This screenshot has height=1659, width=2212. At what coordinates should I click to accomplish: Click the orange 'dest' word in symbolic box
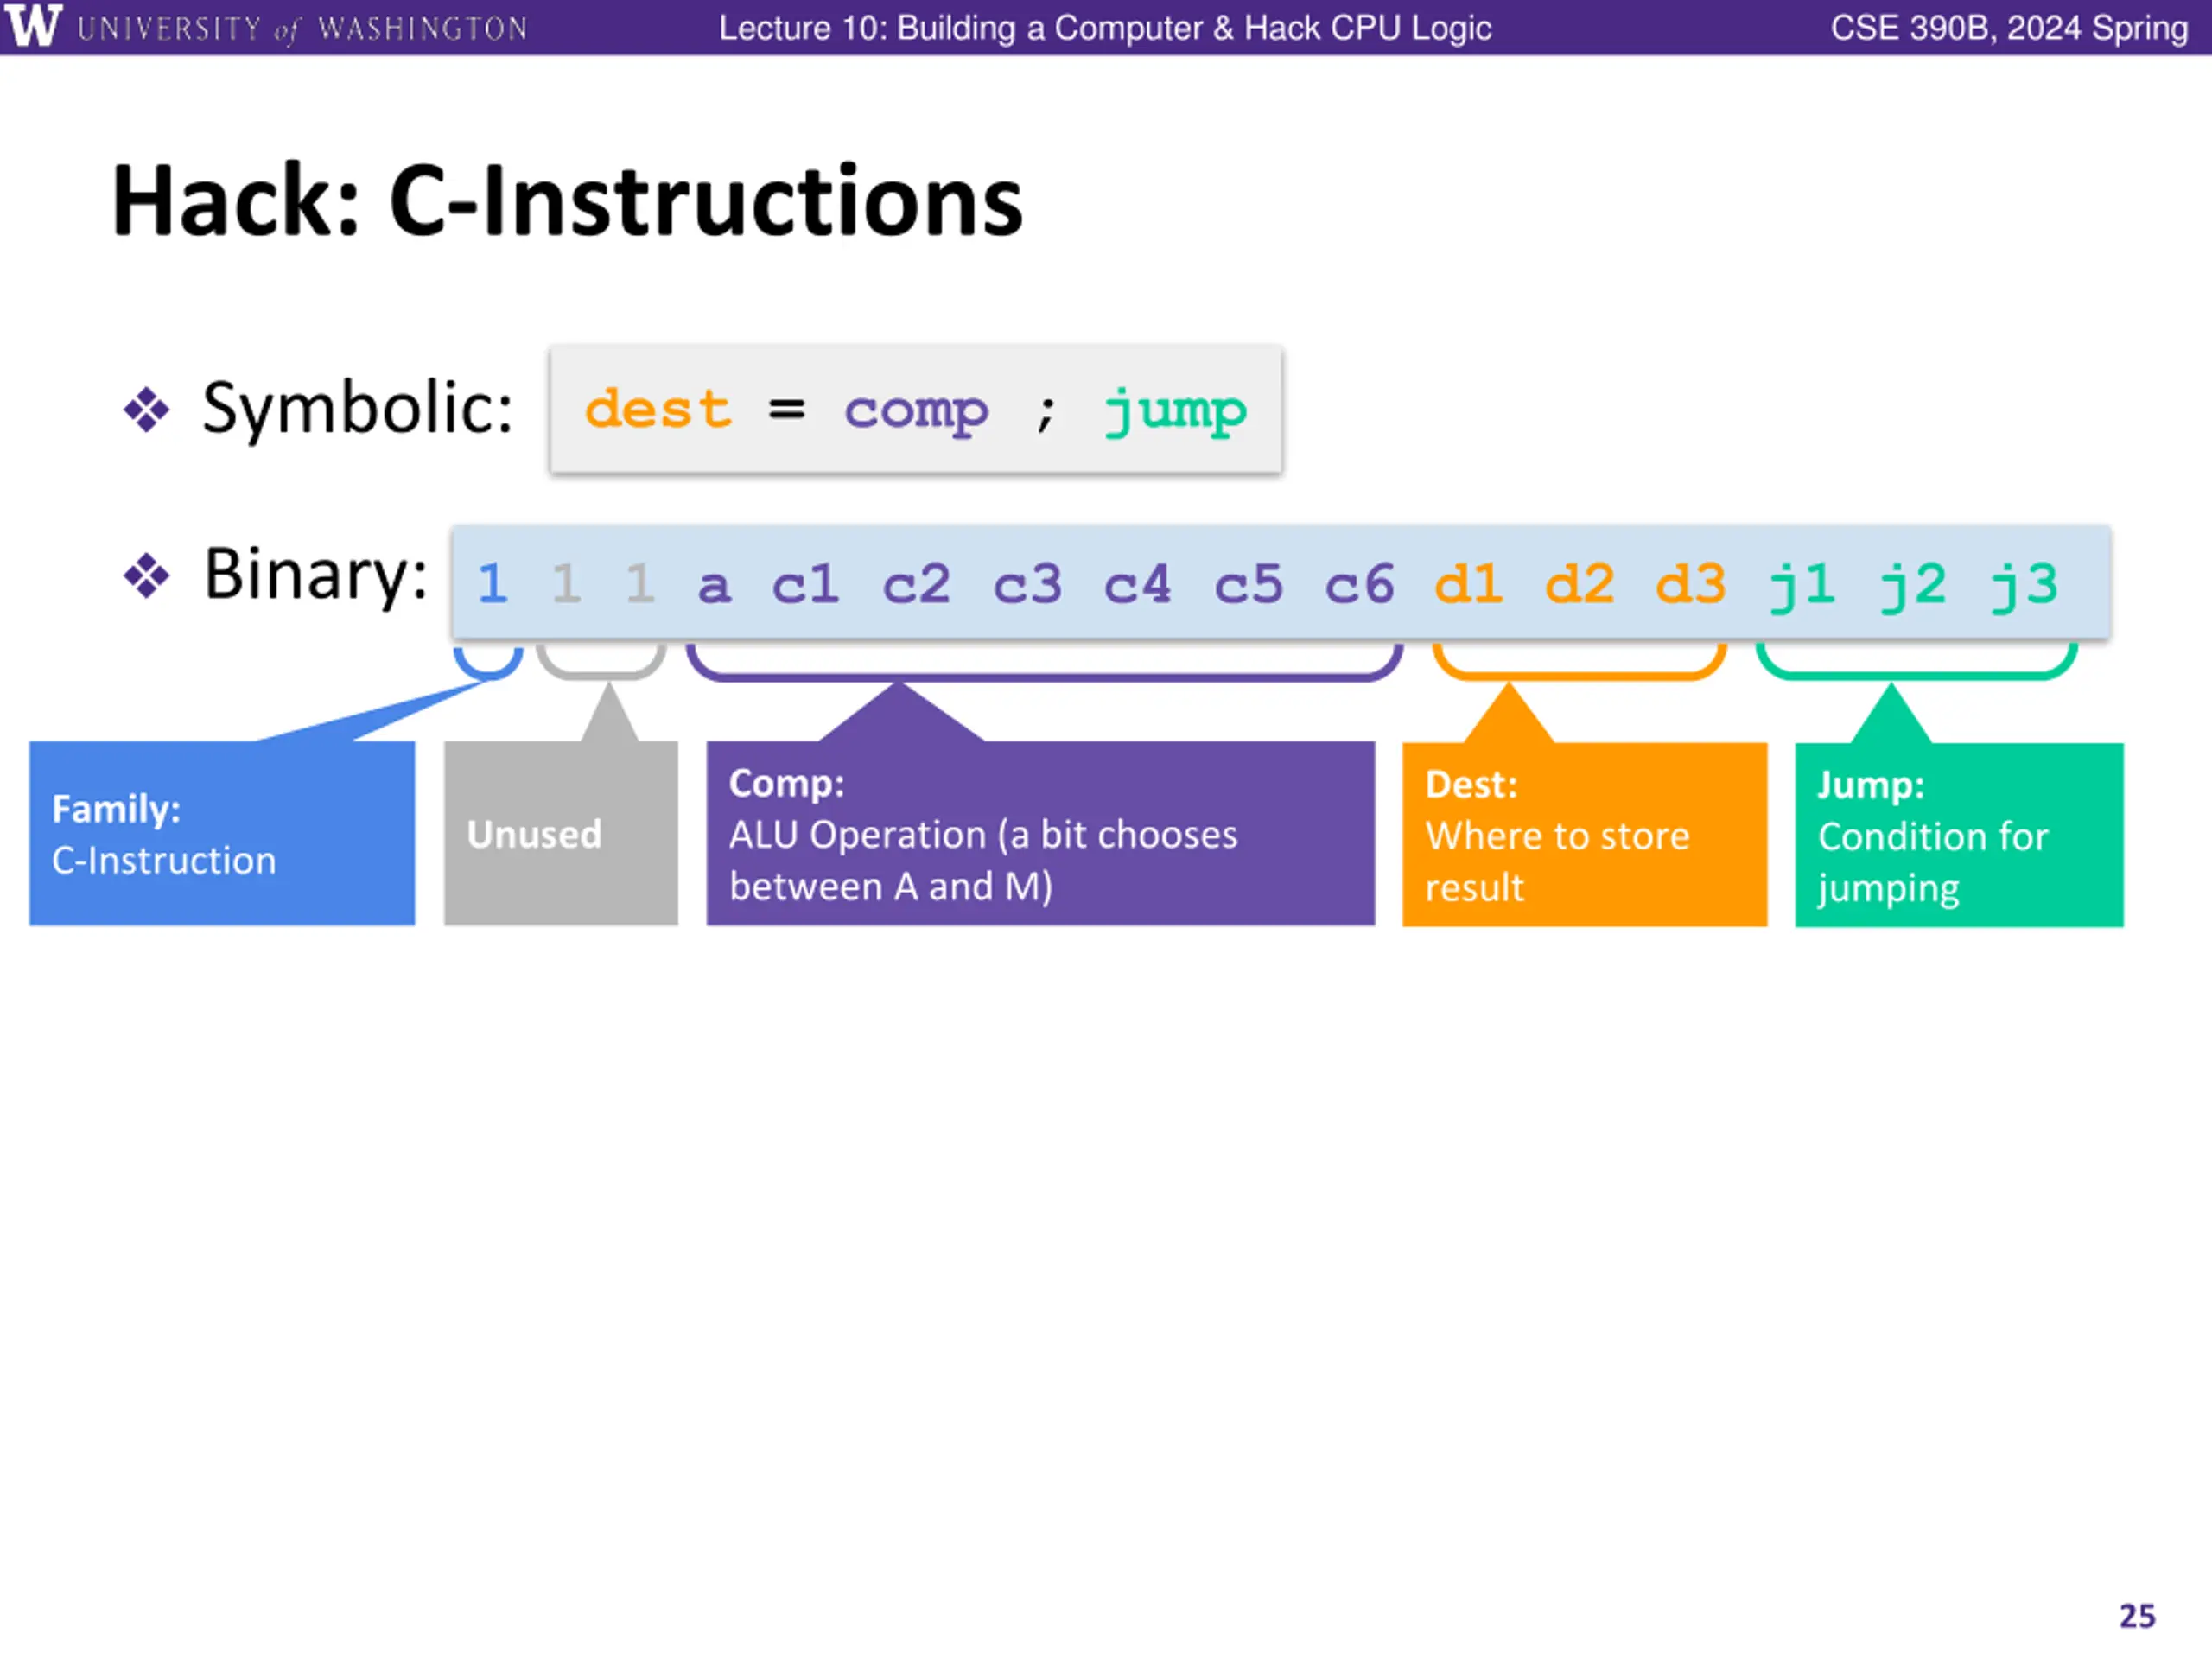(x=658, y=410)
